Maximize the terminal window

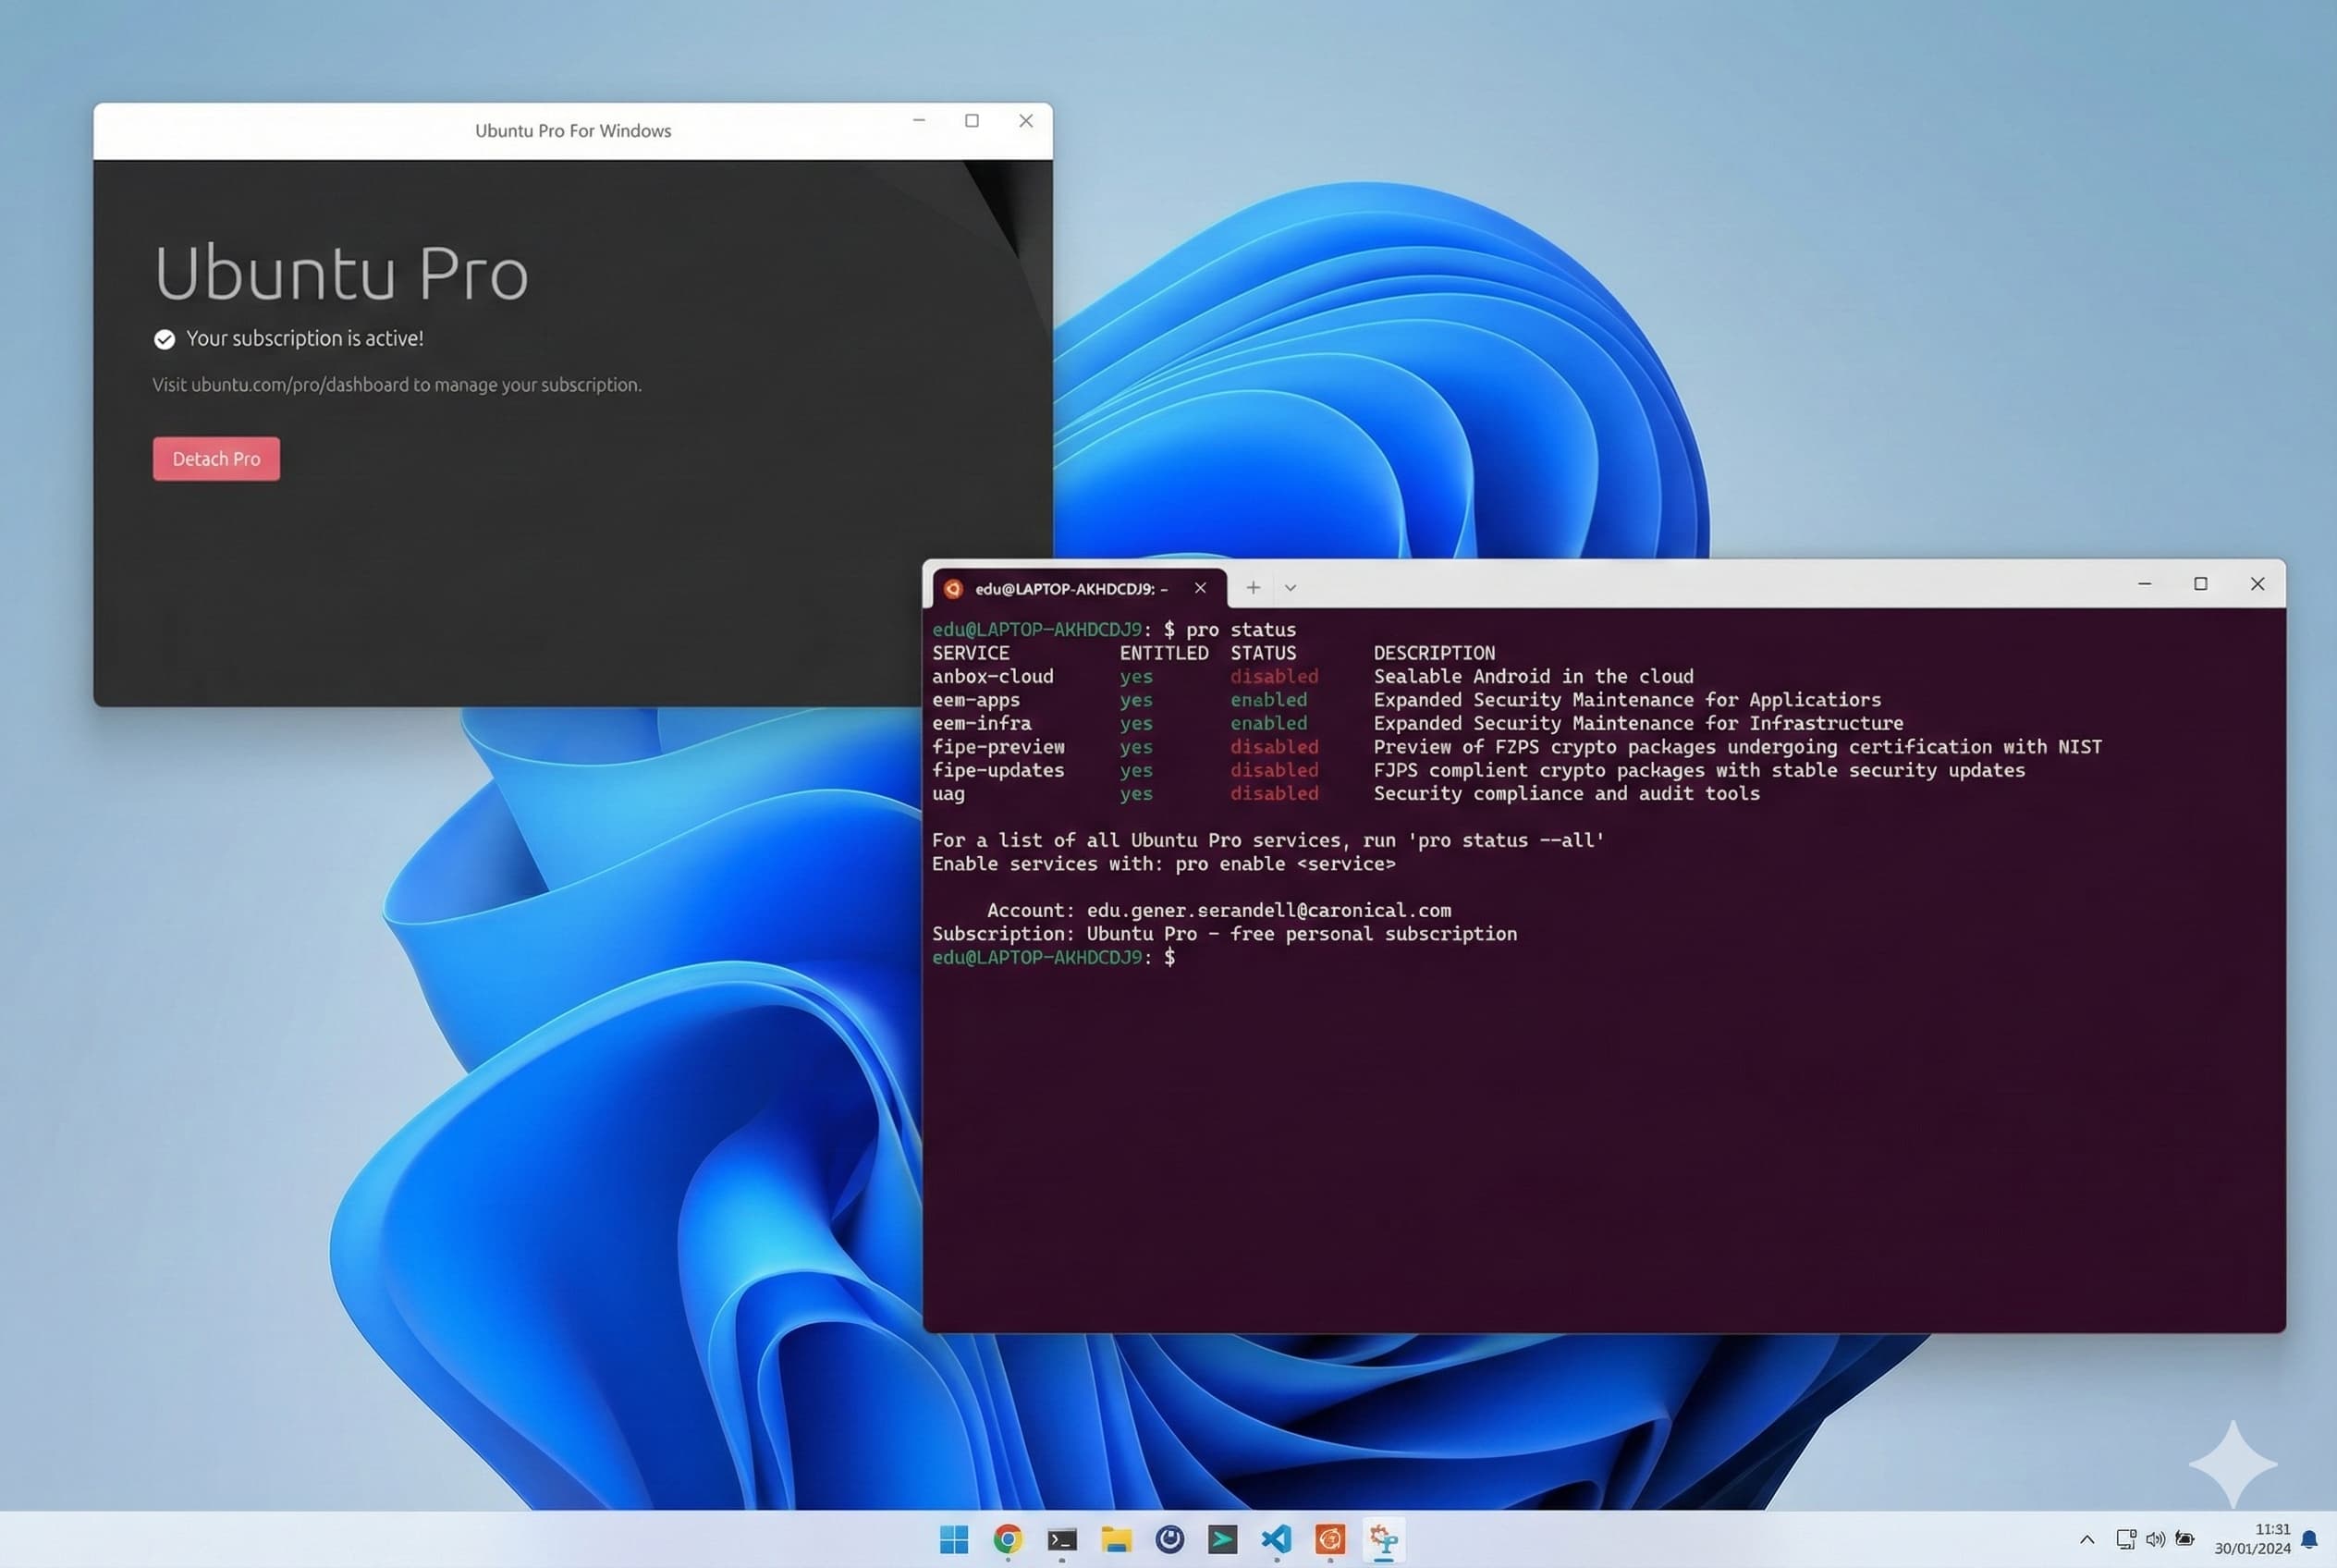click(x=2200, y=584)
